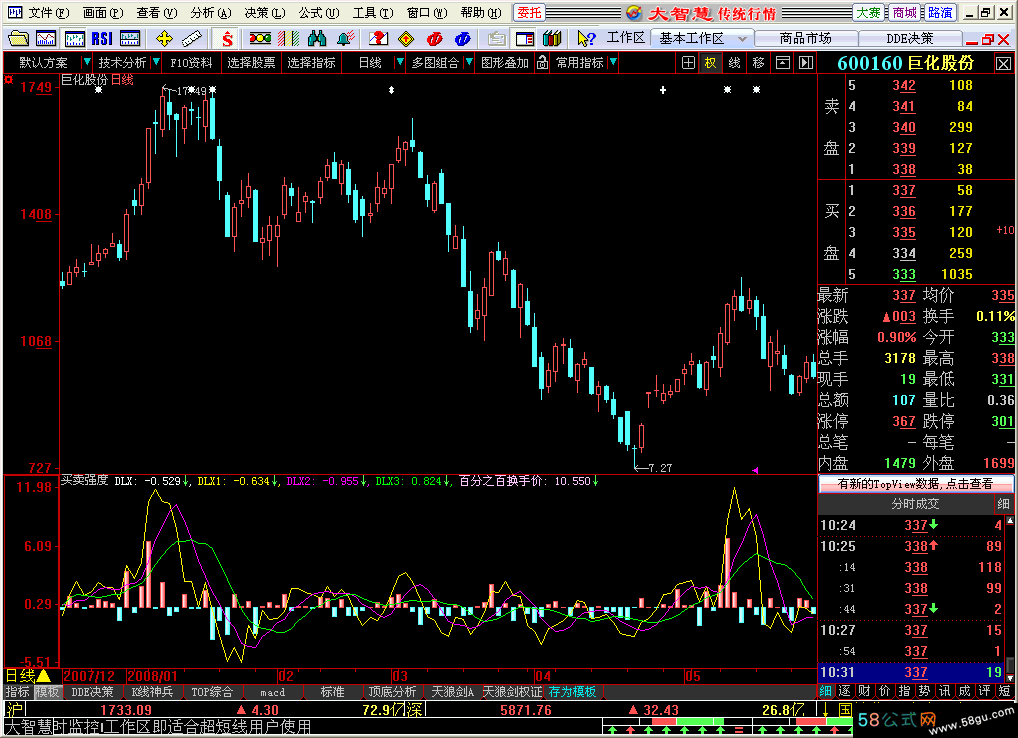Select the ruler measuring tool icon

(x=192, y=38)
